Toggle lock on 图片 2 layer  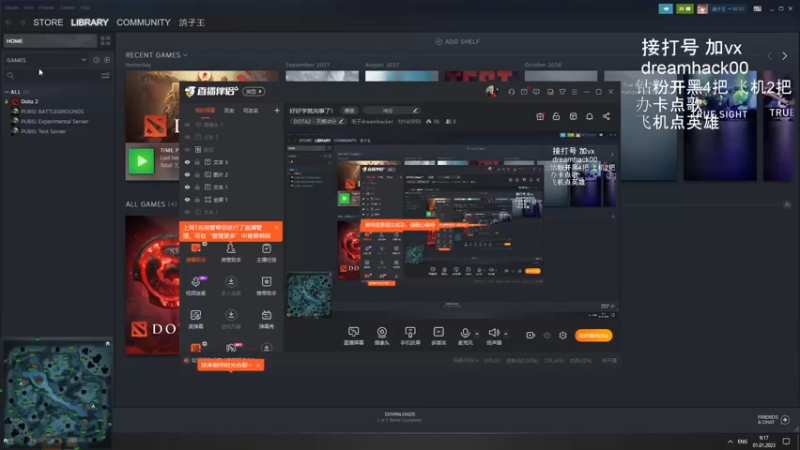pos(197,174)
